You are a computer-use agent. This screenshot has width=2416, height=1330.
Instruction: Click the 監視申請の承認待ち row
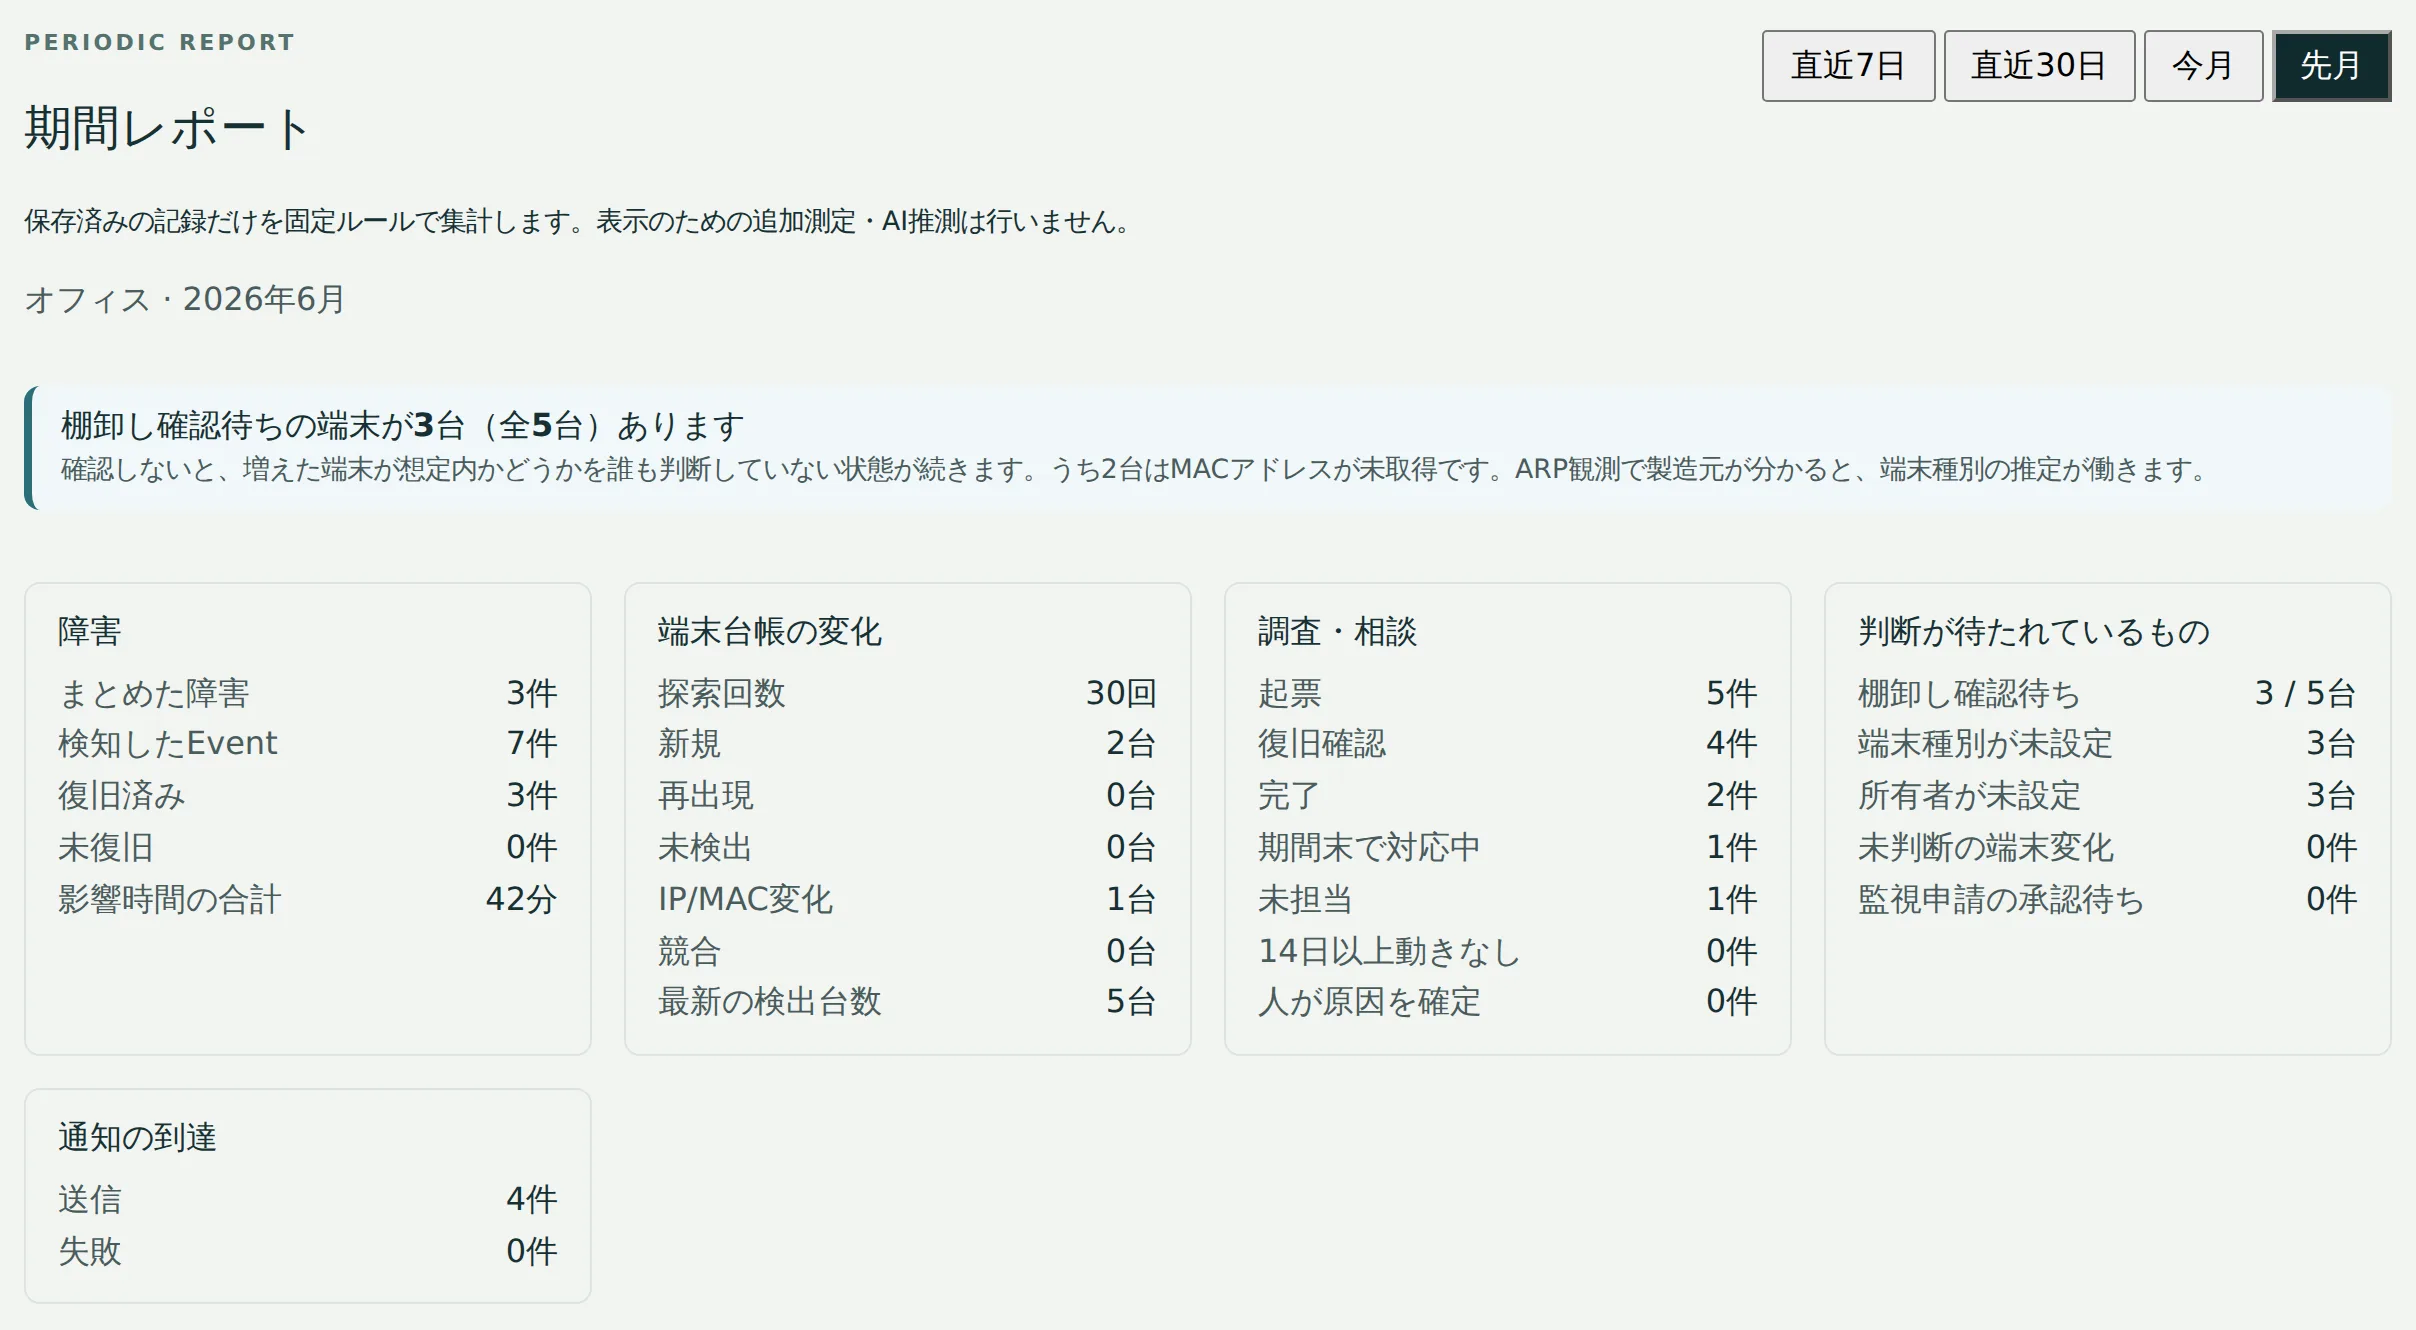point(2108,899)
